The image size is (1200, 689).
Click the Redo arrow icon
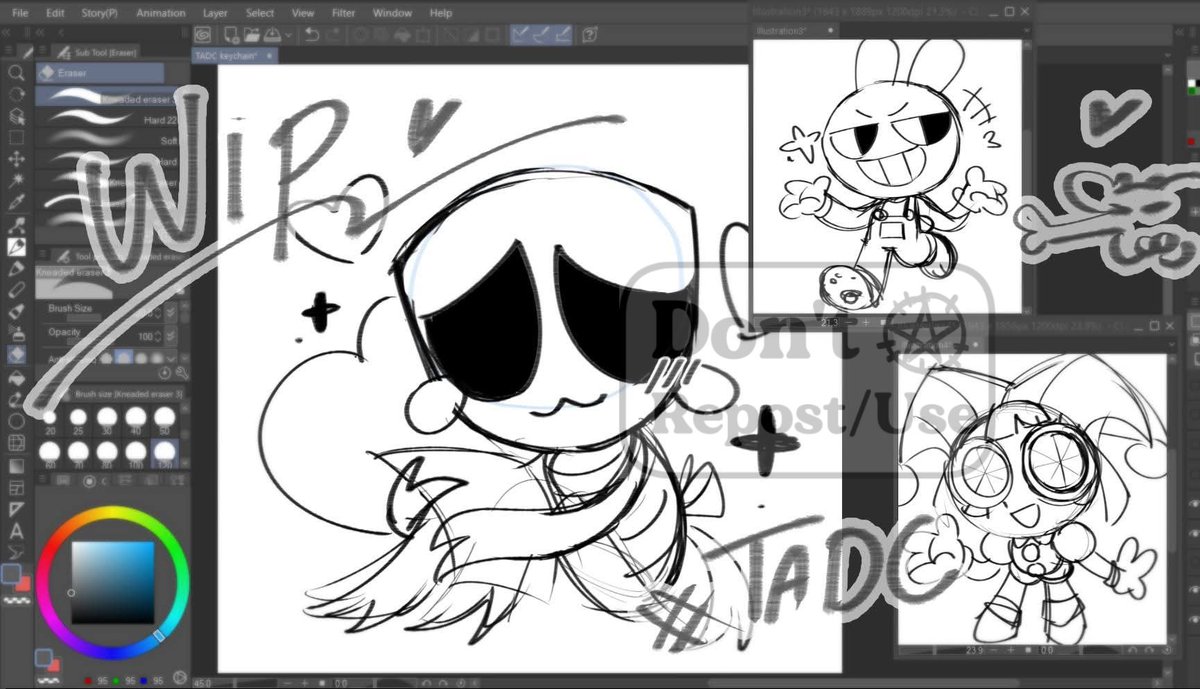[x=335, y=34]
